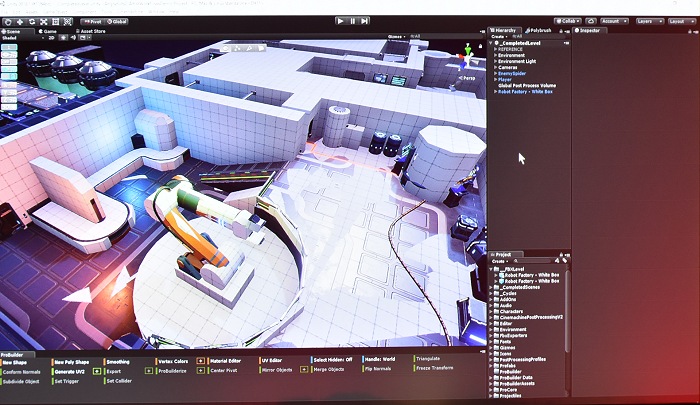This screenshot has width=700, height=405.
Task: Click the ProBuilder New Shape button
Action: pos(15,363)
